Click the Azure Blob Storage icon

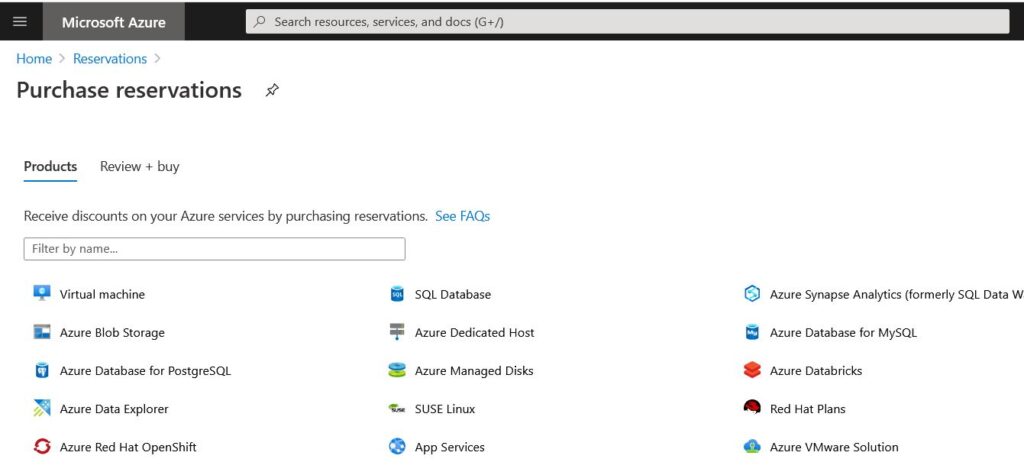42,332
